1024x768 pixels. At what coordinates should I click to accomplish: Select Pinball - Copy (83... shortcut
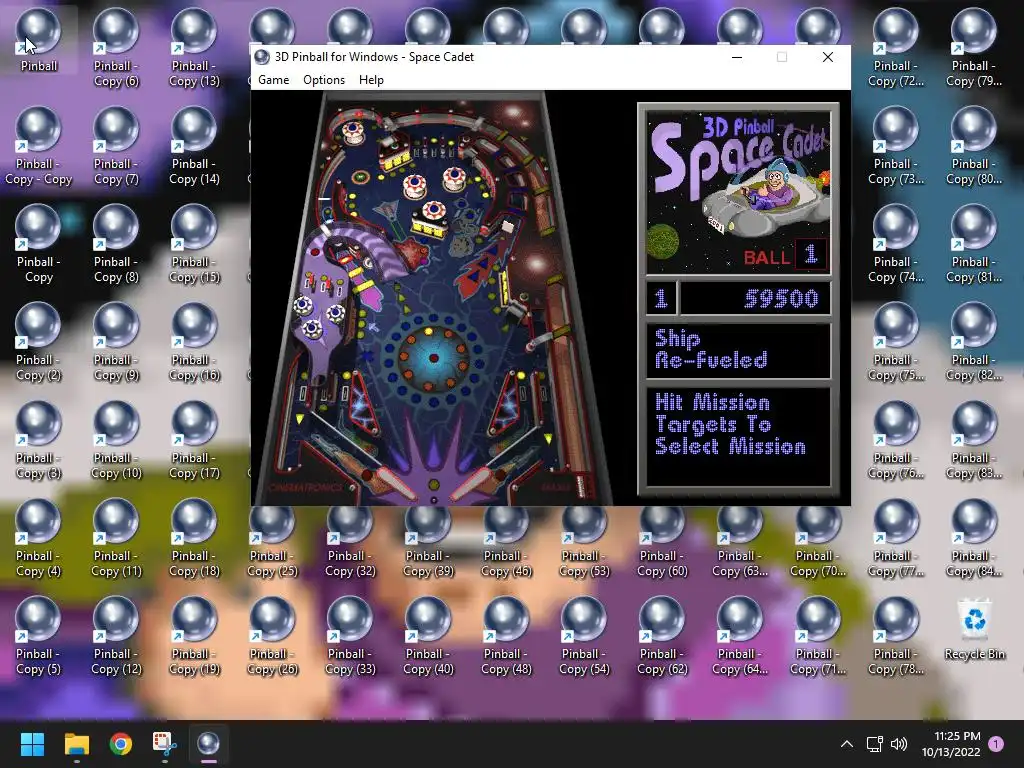coord(974,440)
